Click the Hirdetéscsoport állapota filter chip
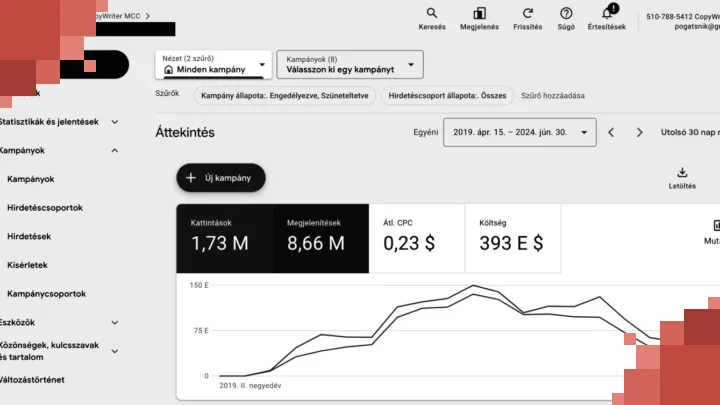Viewport: 720px width, 405px height. tap(447, 96)
